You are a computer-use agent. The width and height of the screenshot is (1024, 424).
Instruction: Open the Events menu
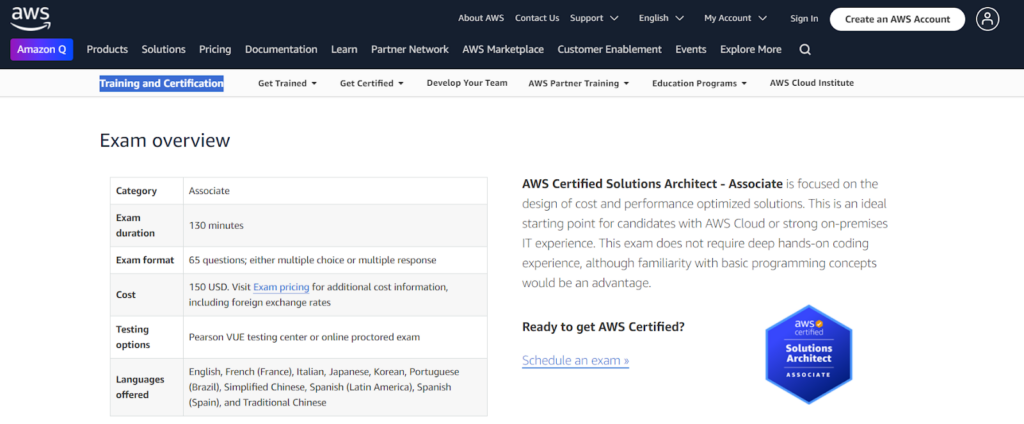(x=690, y=50)
